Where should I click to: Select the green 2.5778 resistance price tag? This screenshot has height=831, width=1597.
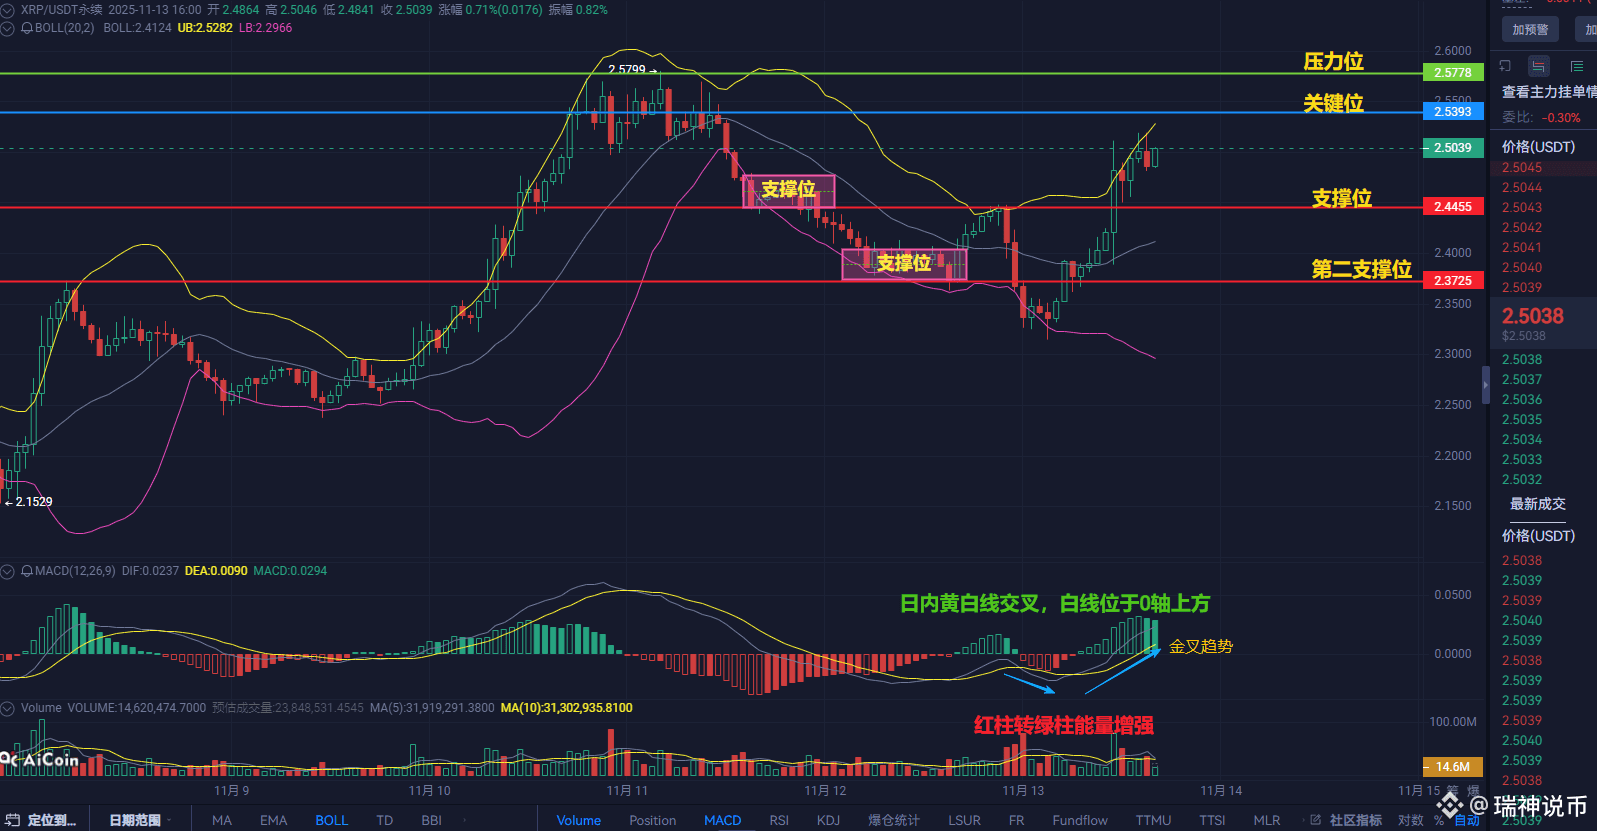pyautogui.click(x=1452, y=73)
